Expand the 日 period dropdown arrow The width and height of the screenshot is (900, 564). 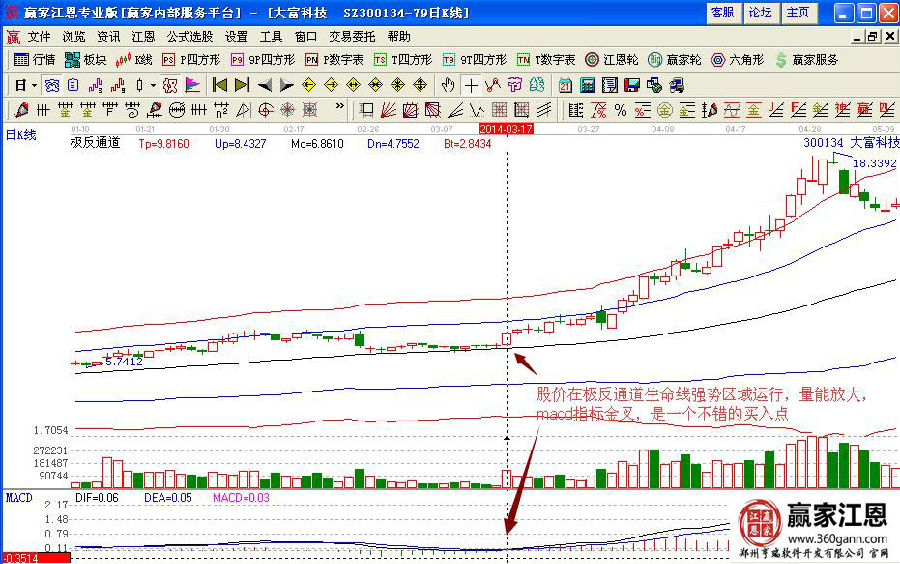33,85
